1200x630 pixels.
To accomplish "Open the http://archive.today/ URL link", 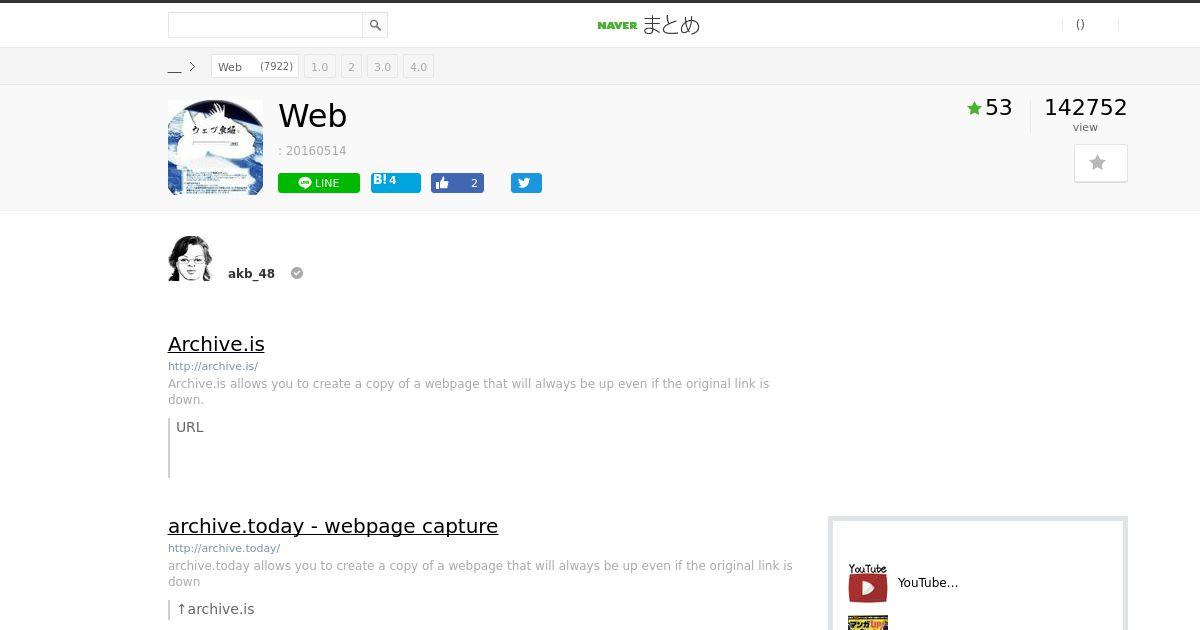I will coord(224,548).
